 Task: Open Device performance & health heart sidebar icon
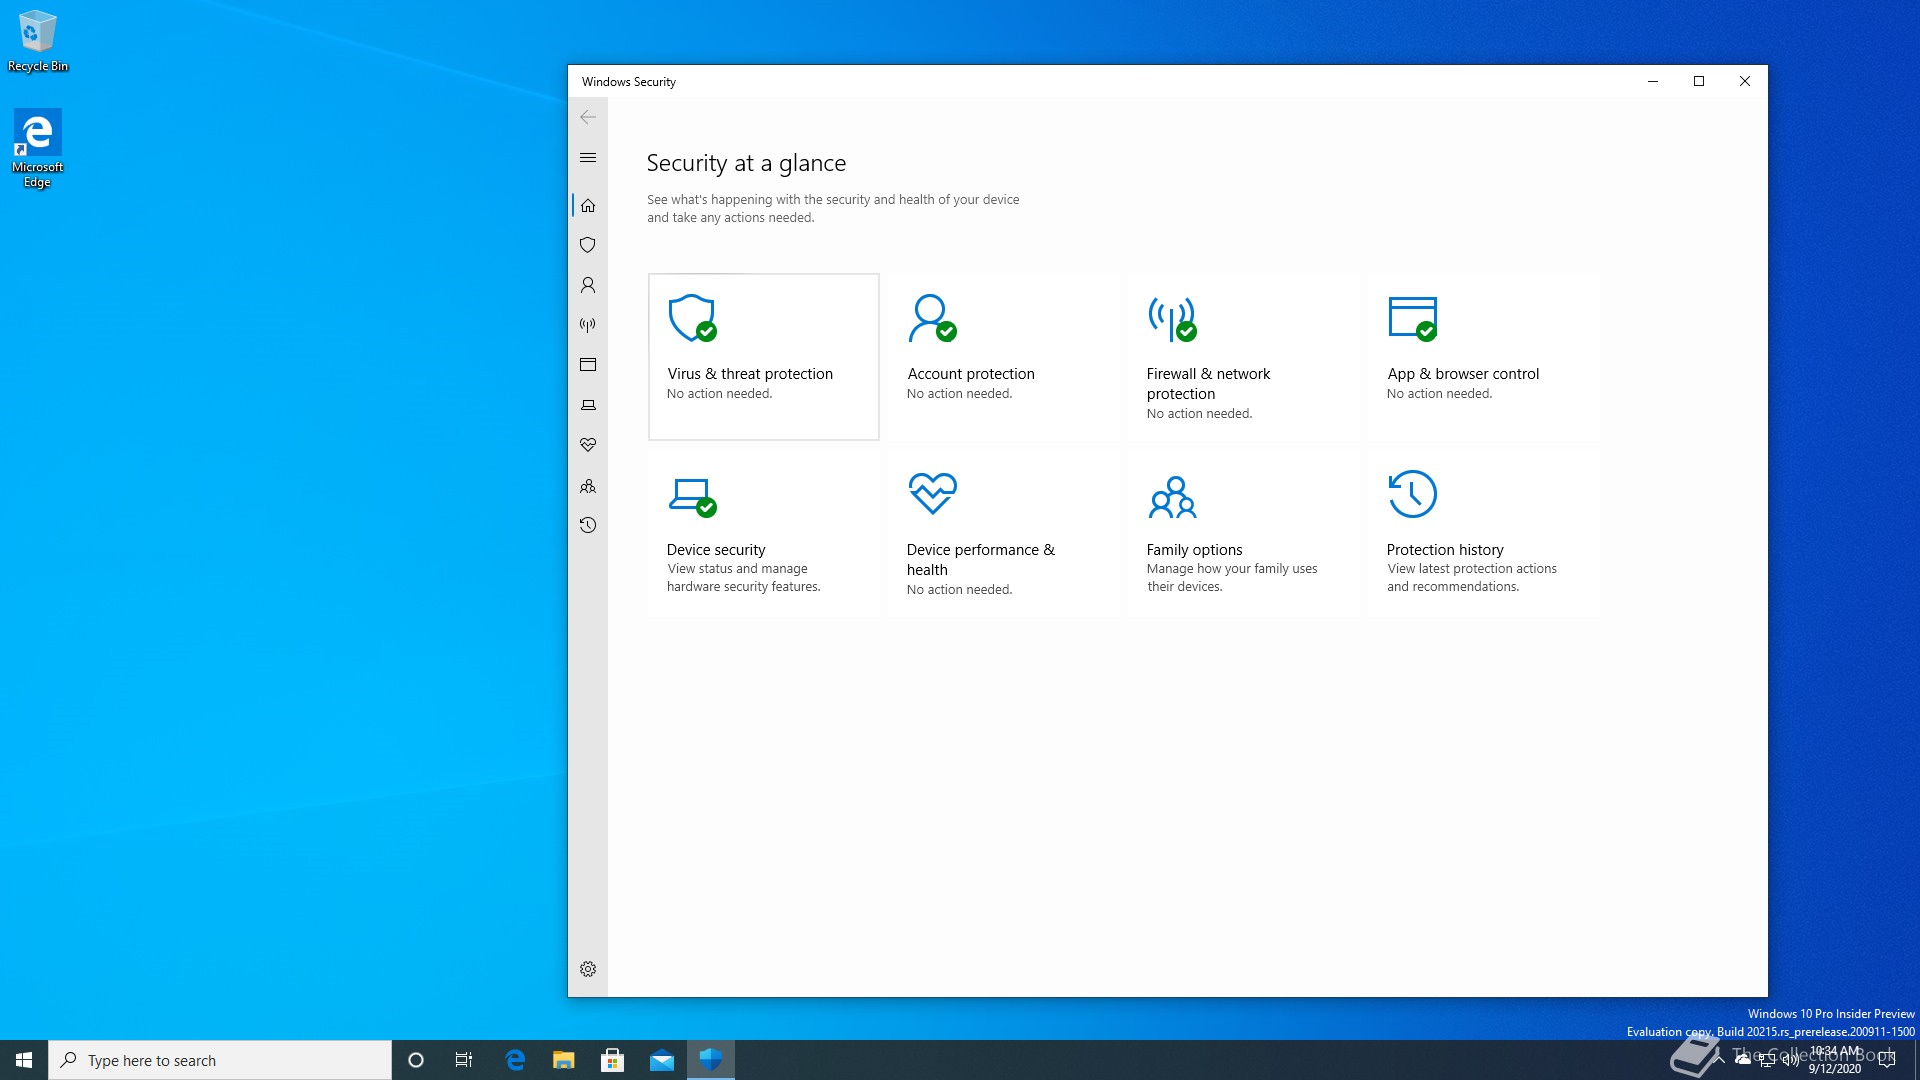click(588, 445)
